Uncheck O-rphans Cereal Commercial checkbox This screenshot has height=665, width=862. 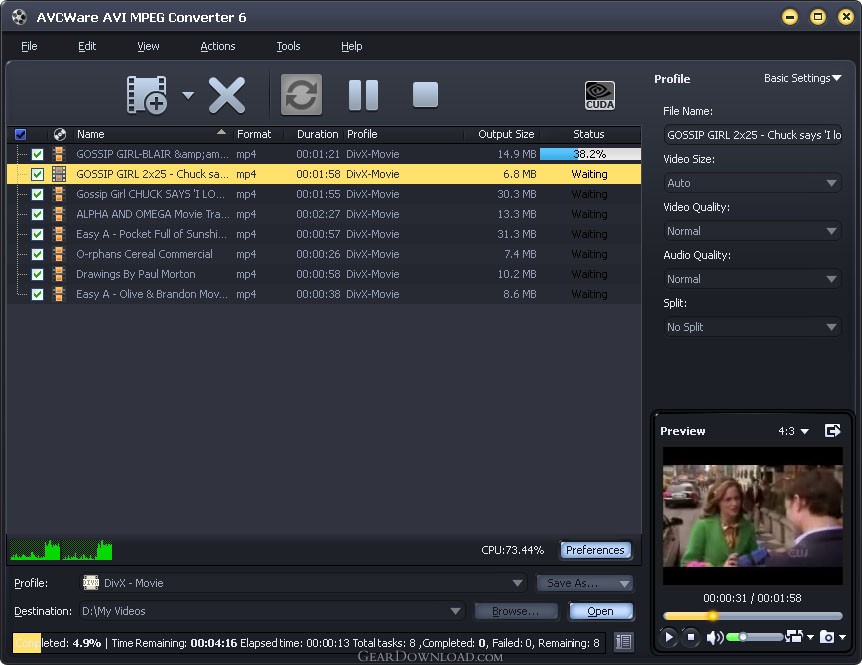coord(37,254)
